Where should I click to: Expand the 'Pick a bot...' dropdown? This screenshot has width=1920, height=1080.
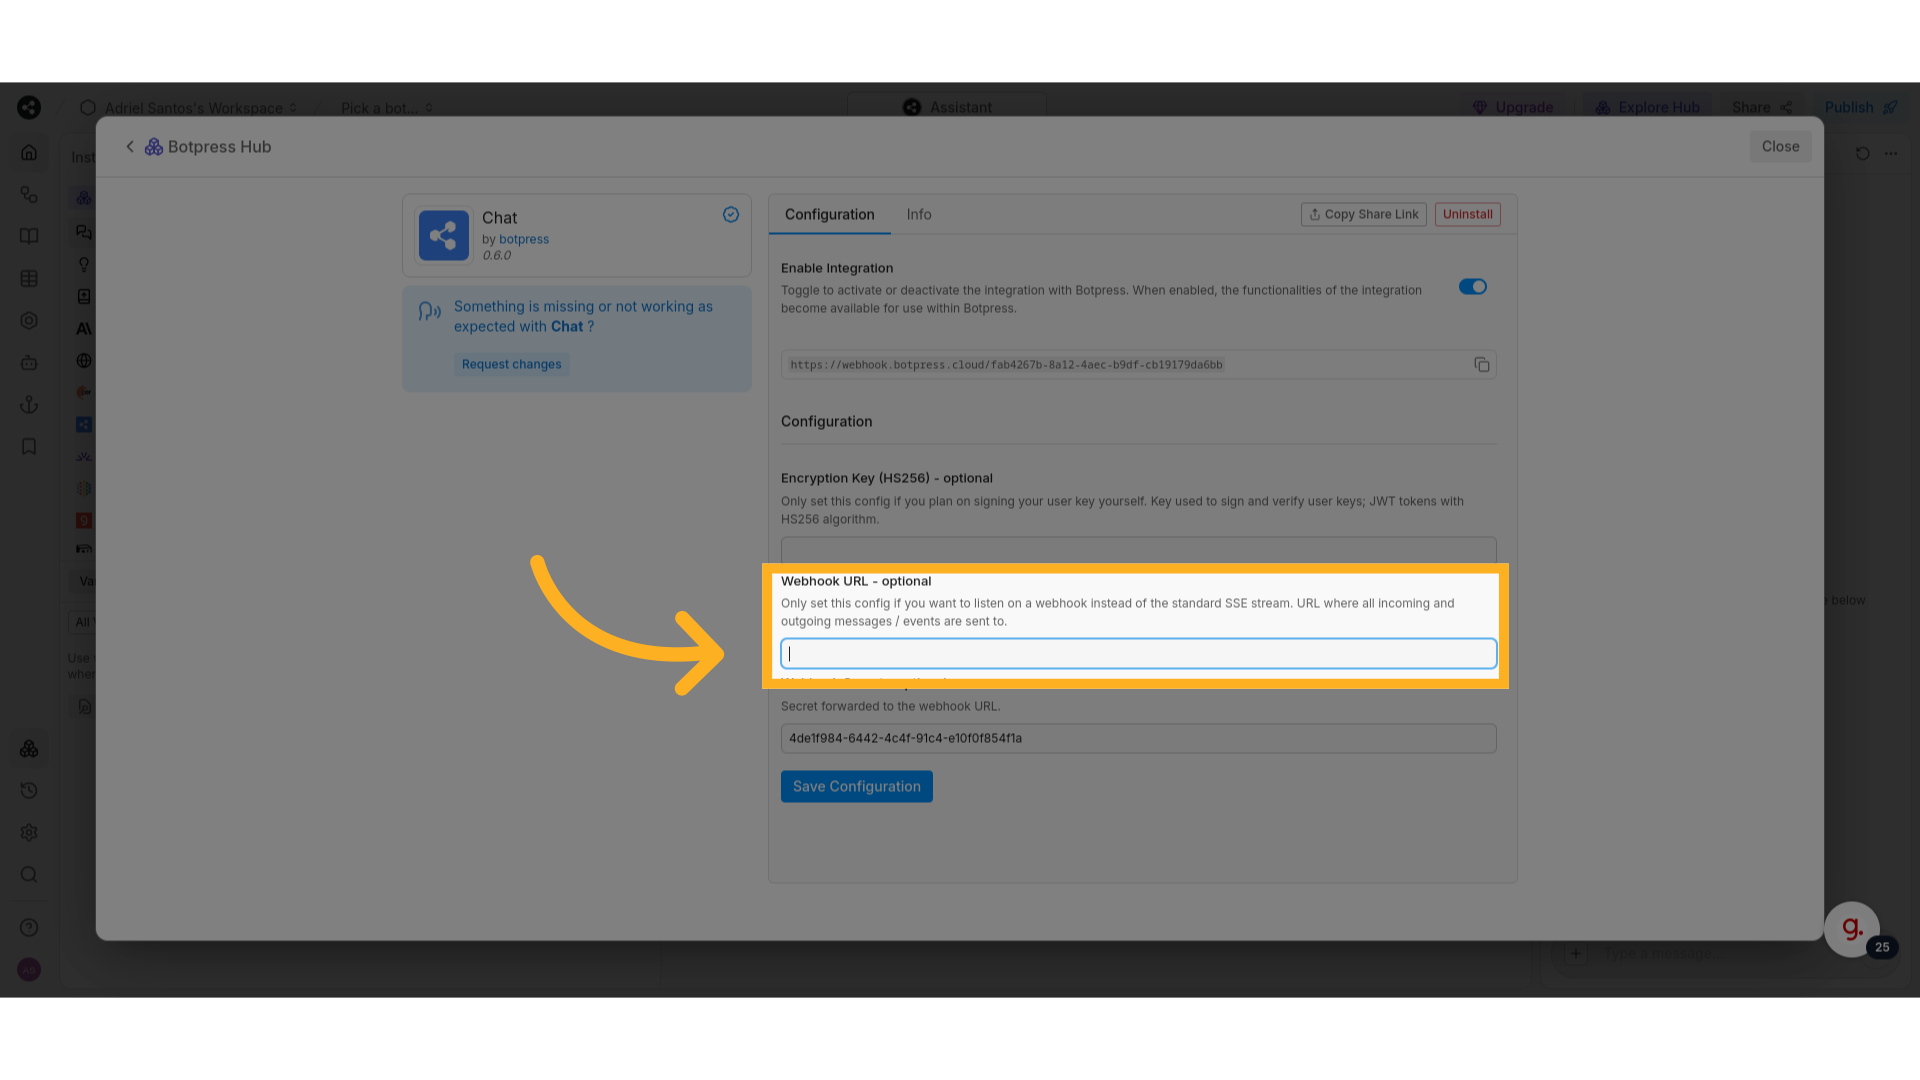coord(386,107)
